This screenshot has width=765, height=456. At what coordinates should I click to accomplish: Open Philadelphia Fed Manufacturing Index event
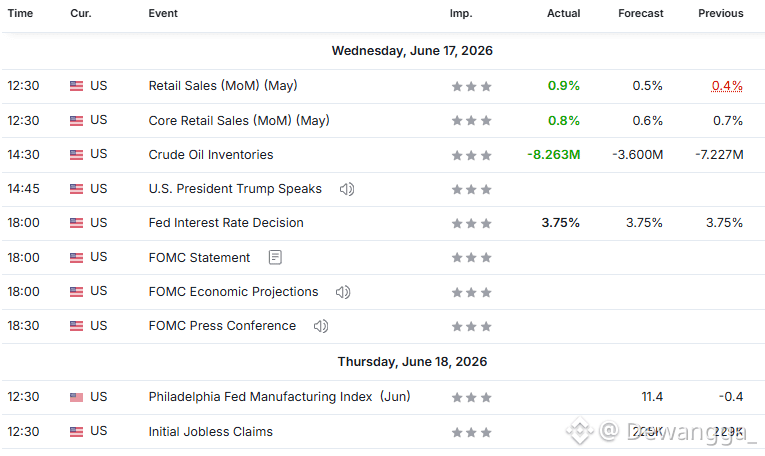[x=280, y=397]
